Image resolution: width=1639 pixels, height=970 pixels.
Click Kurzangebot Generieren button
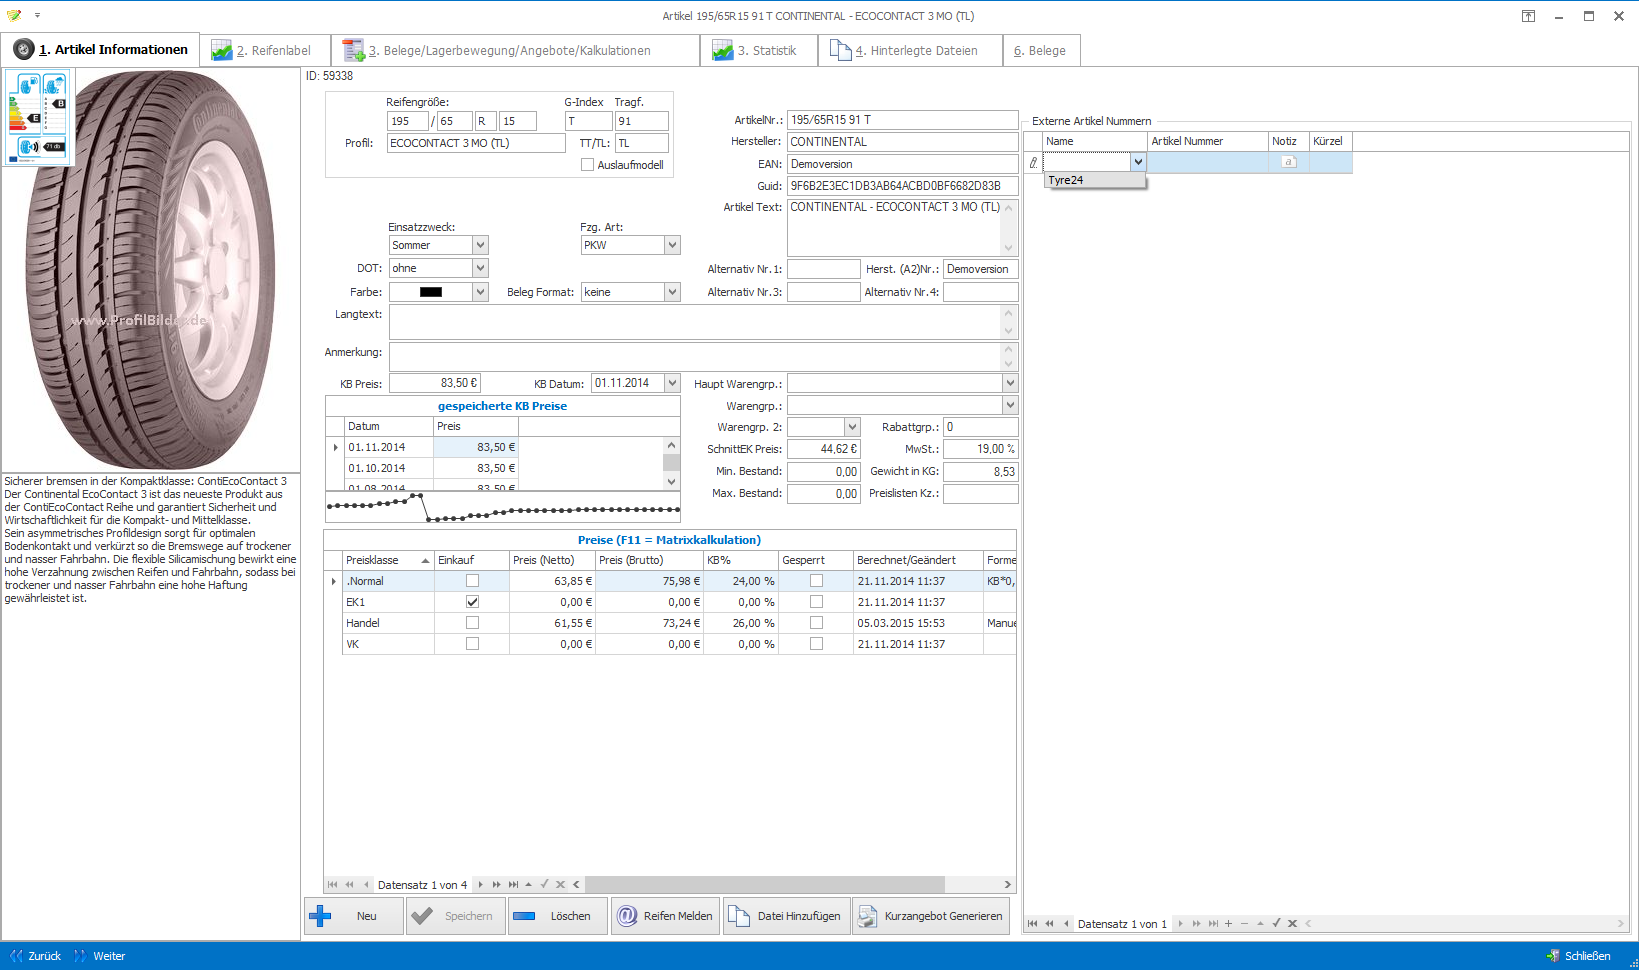point(931,916)
